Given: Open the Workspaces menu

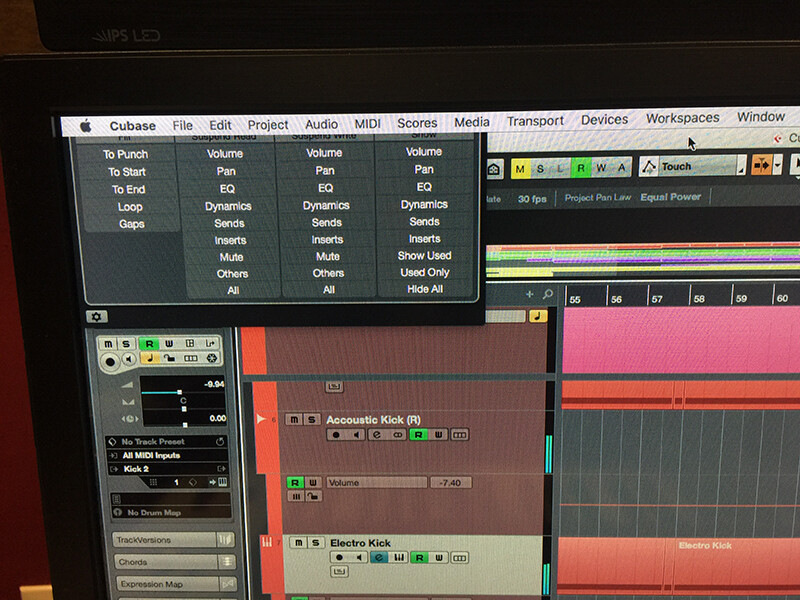Looking at the screenshot, I should pos(683,118).
